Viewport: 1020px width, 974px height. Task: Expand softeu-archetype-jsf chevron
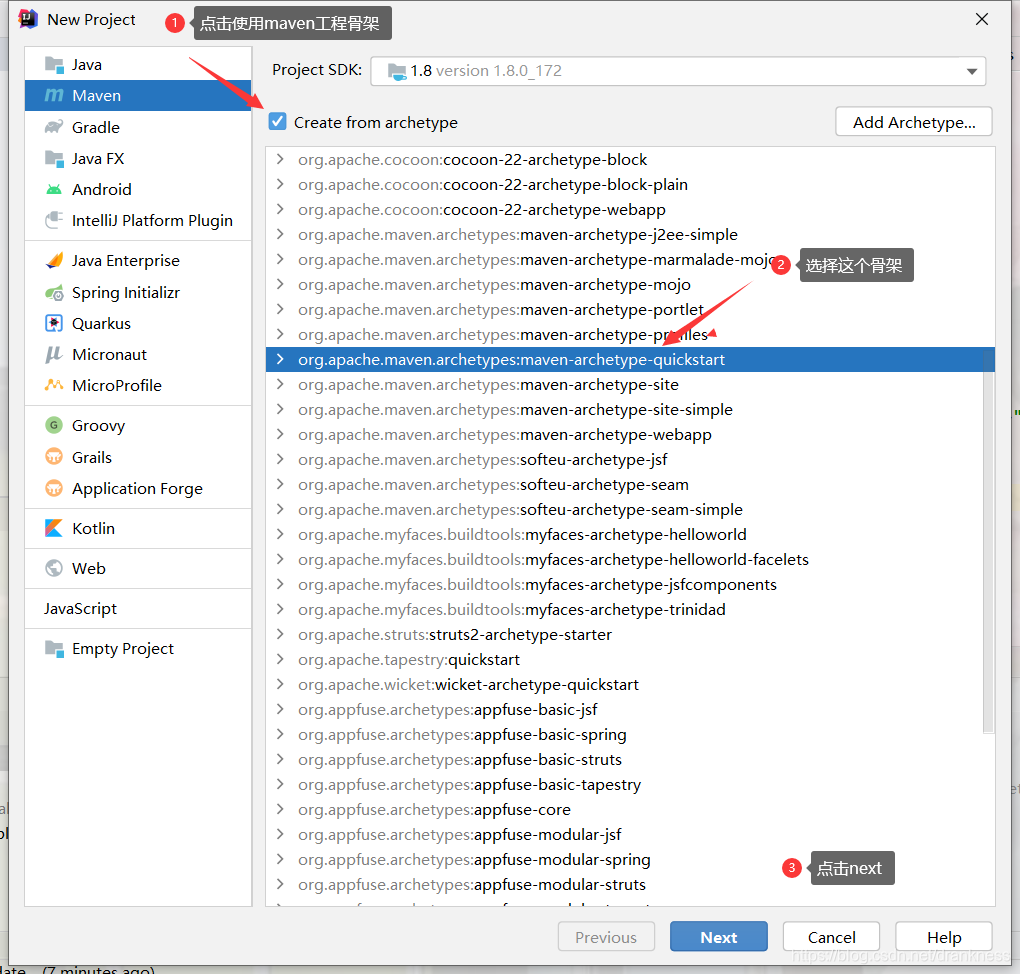(280, 459)
